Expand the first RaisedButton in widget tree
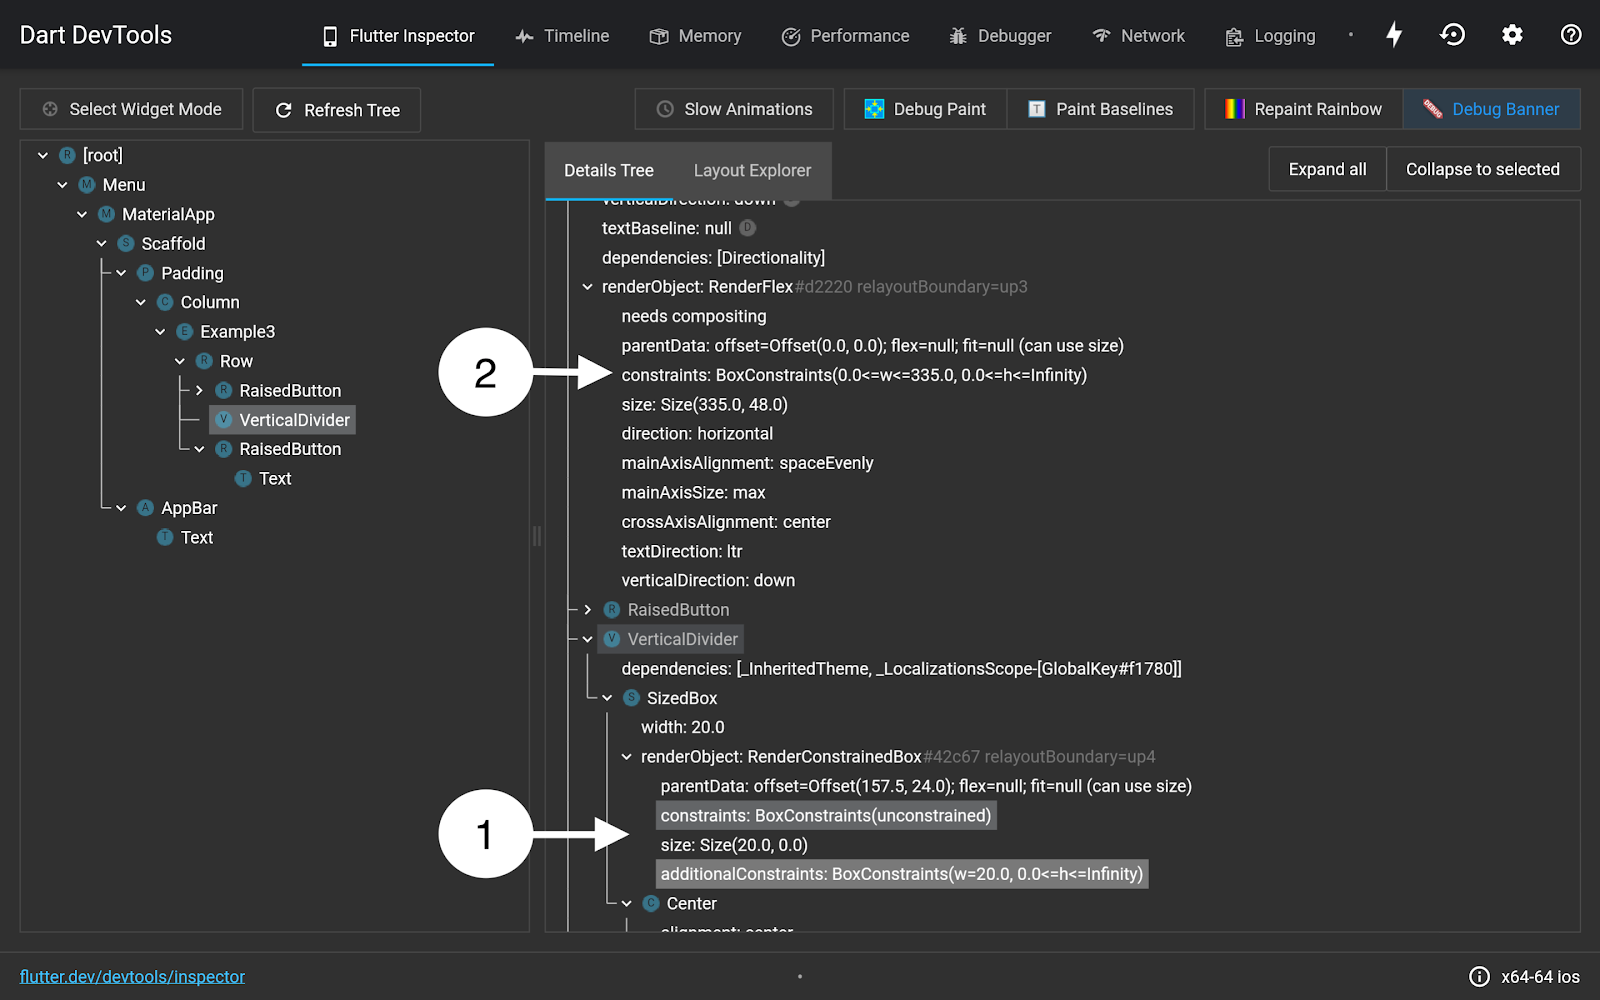Screen dimensions: 1600x1000 [x=199, y=391]
